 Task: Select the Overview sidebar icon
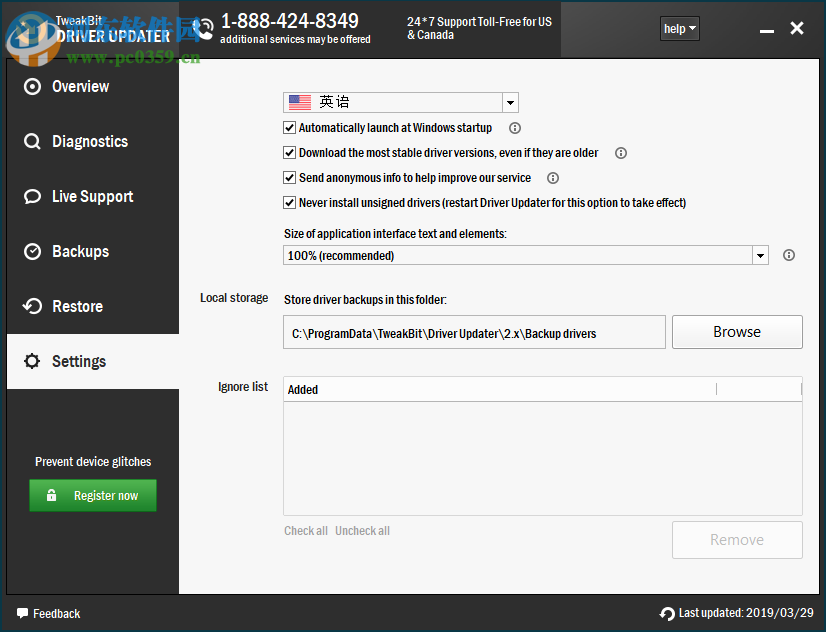coord(31,87)
